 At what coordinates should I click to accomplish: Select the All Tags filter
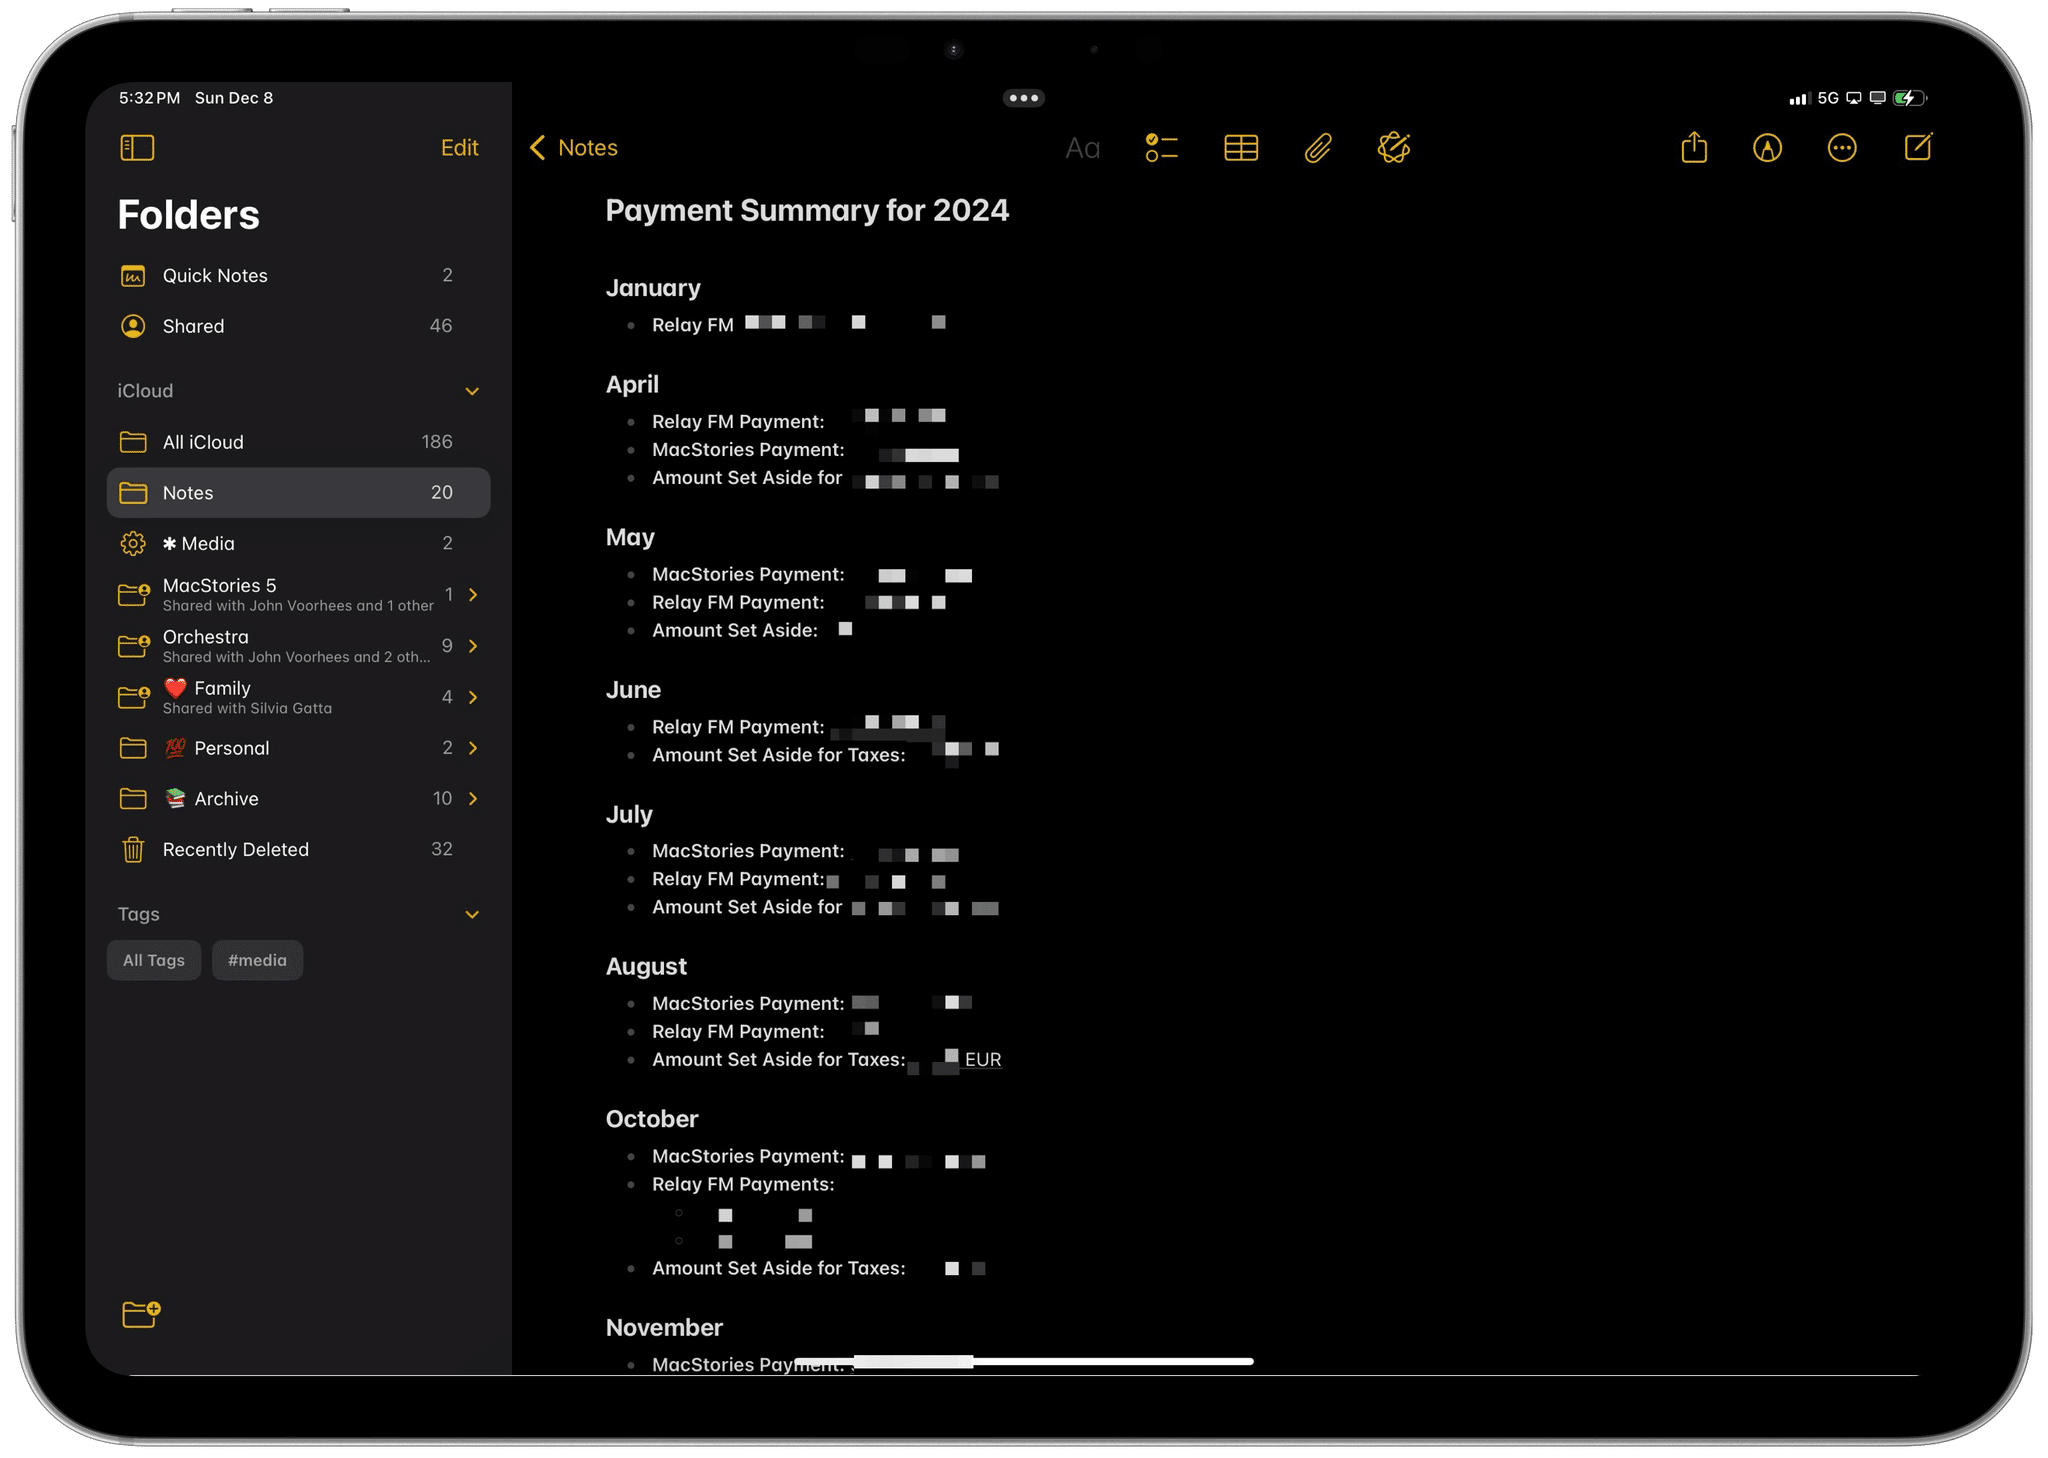coord(154,960)
